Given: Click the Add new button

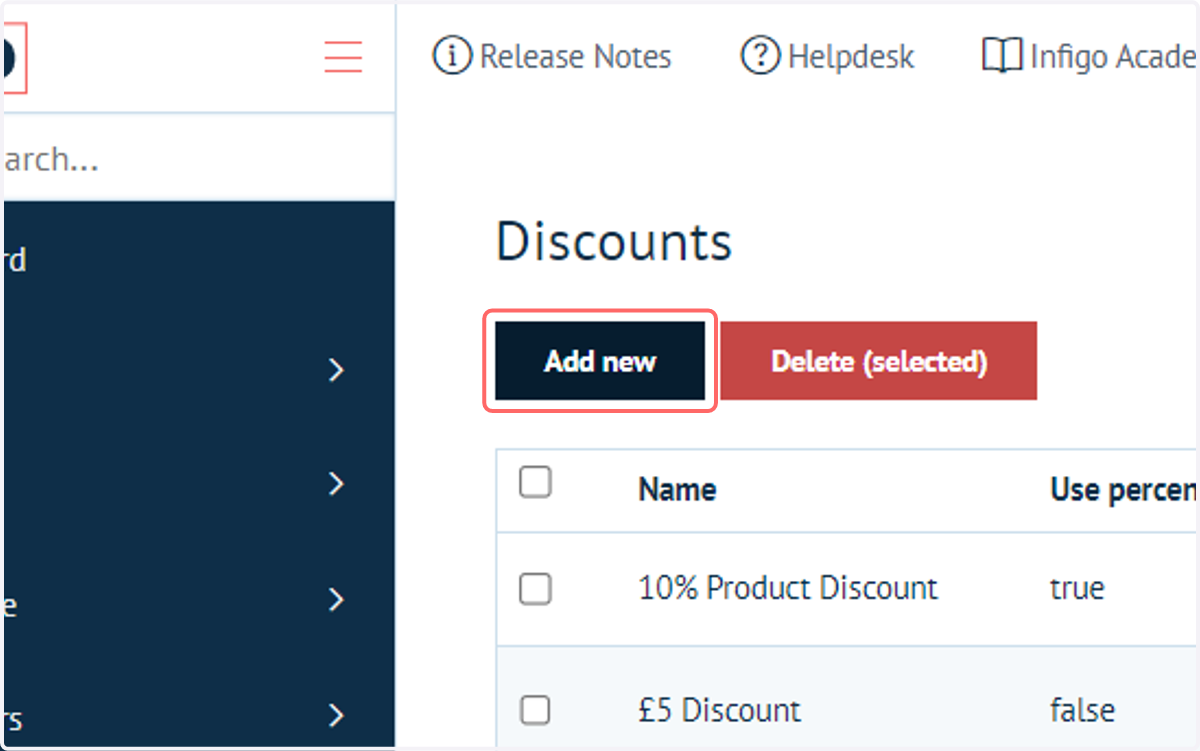Looking at the screenshot, I should pos(600,361).
